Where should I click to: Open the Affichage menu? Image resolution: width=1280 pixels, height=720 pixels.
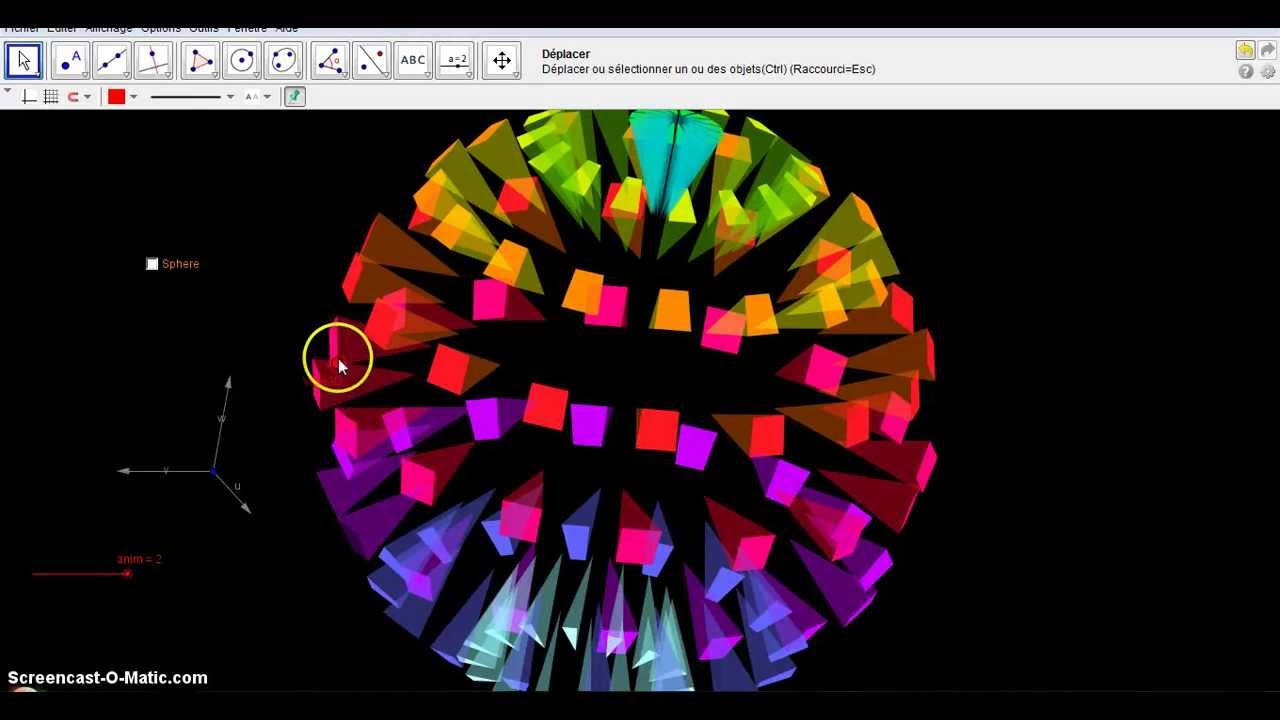pos(109,29)
